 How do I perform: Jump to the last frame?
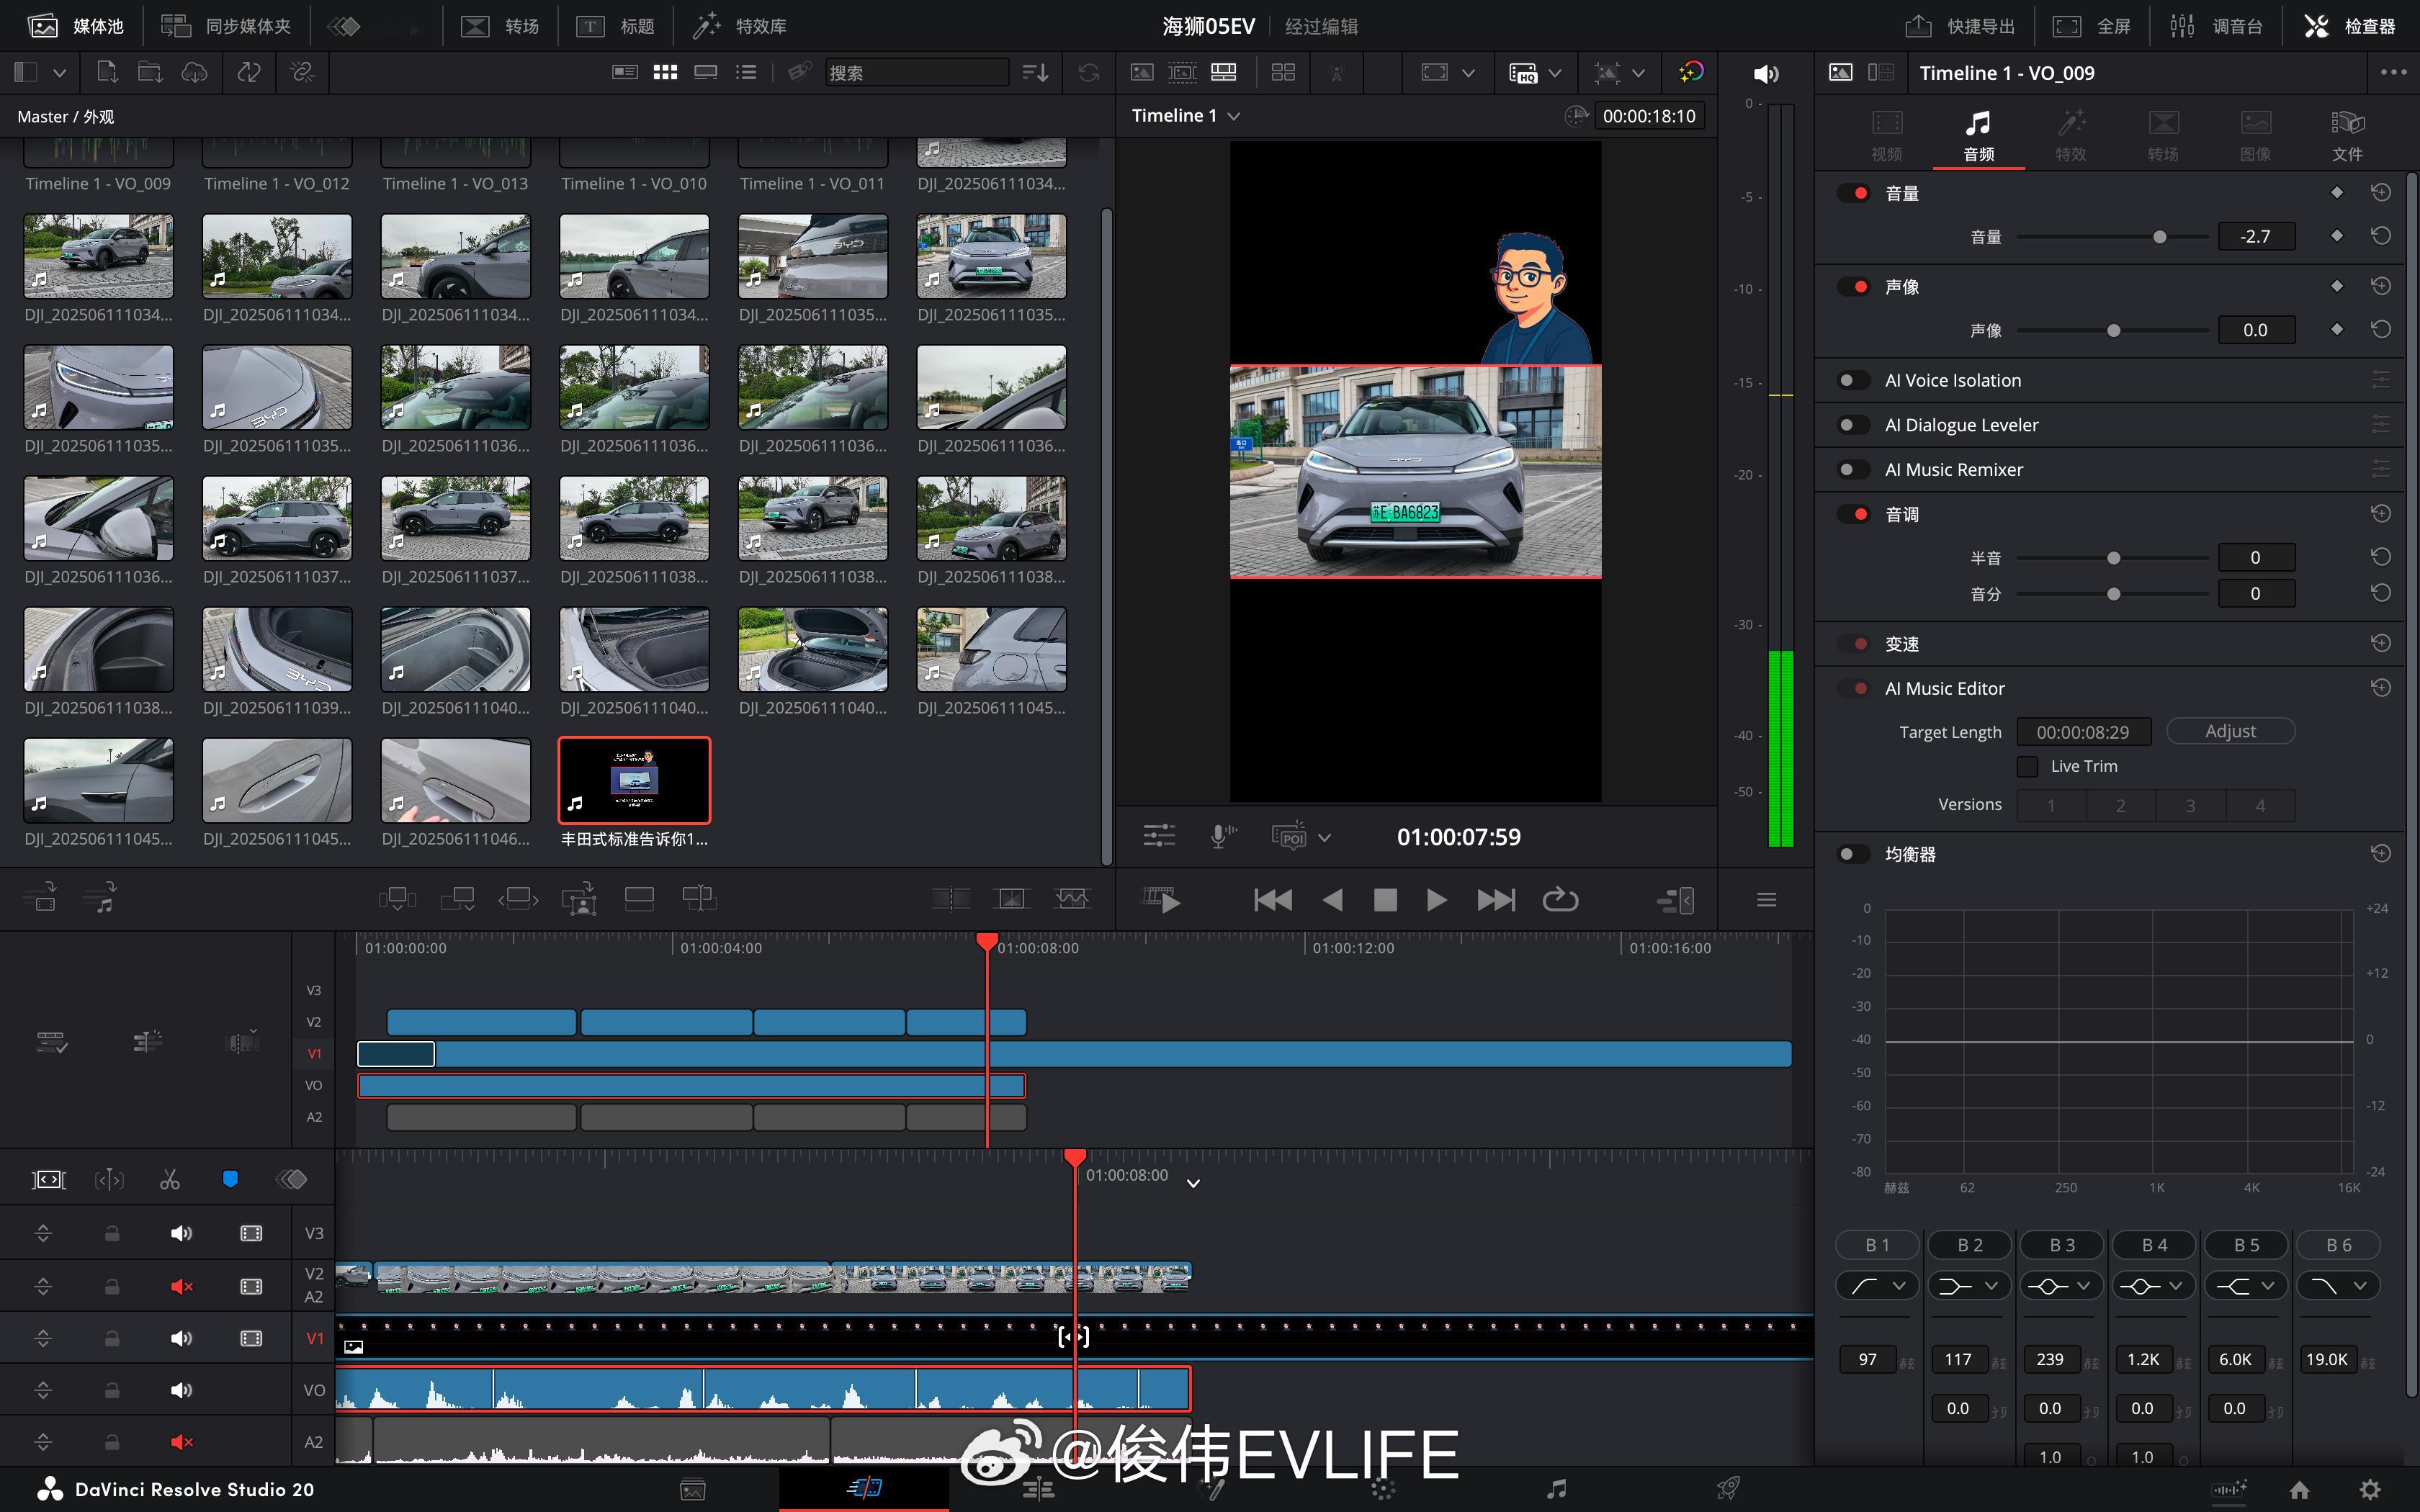click(1496, 900)
